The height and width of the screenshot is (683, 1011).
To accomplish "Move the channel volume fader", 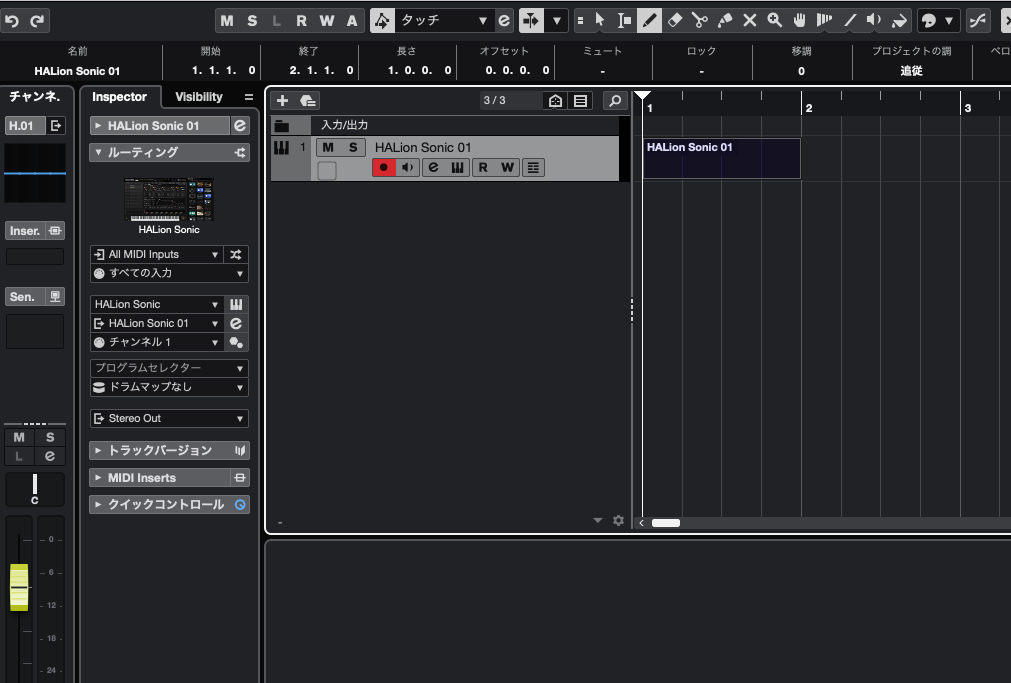I will pyautogui.click(x=19, y=588).
